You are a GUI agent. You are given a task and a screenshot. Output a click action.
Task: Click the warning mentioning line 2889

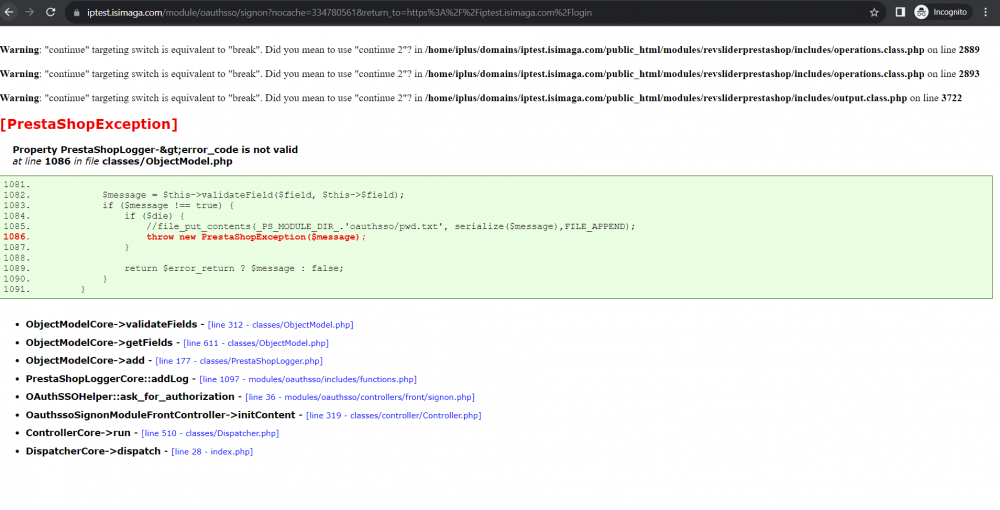click(490, 50)
